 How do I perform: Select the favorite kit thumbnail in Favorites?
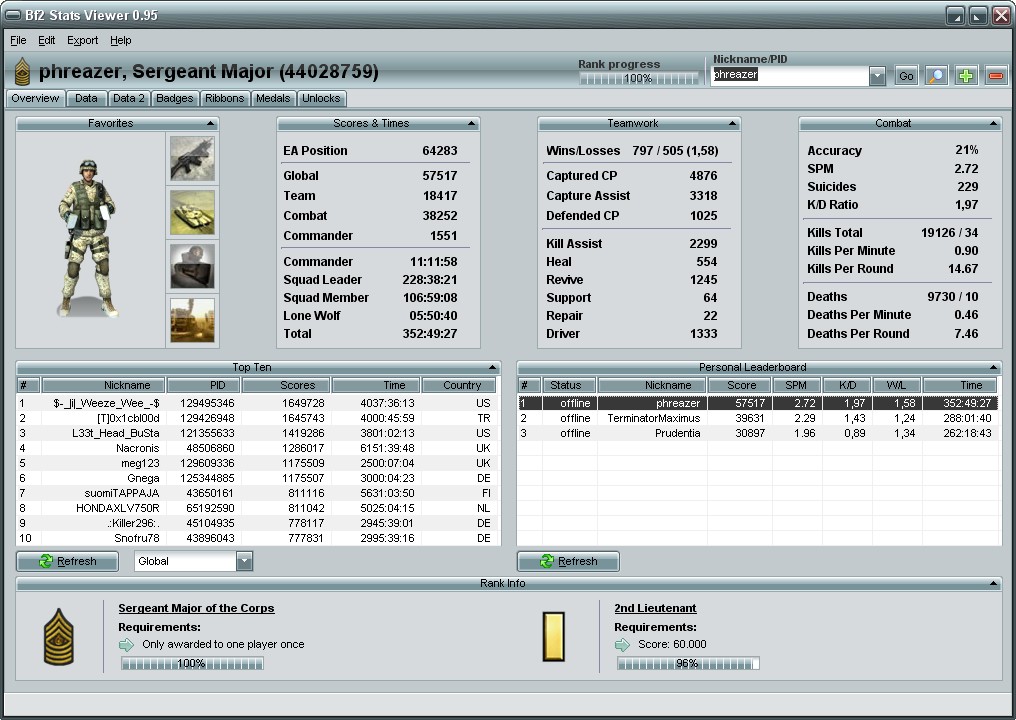point(192,266)
